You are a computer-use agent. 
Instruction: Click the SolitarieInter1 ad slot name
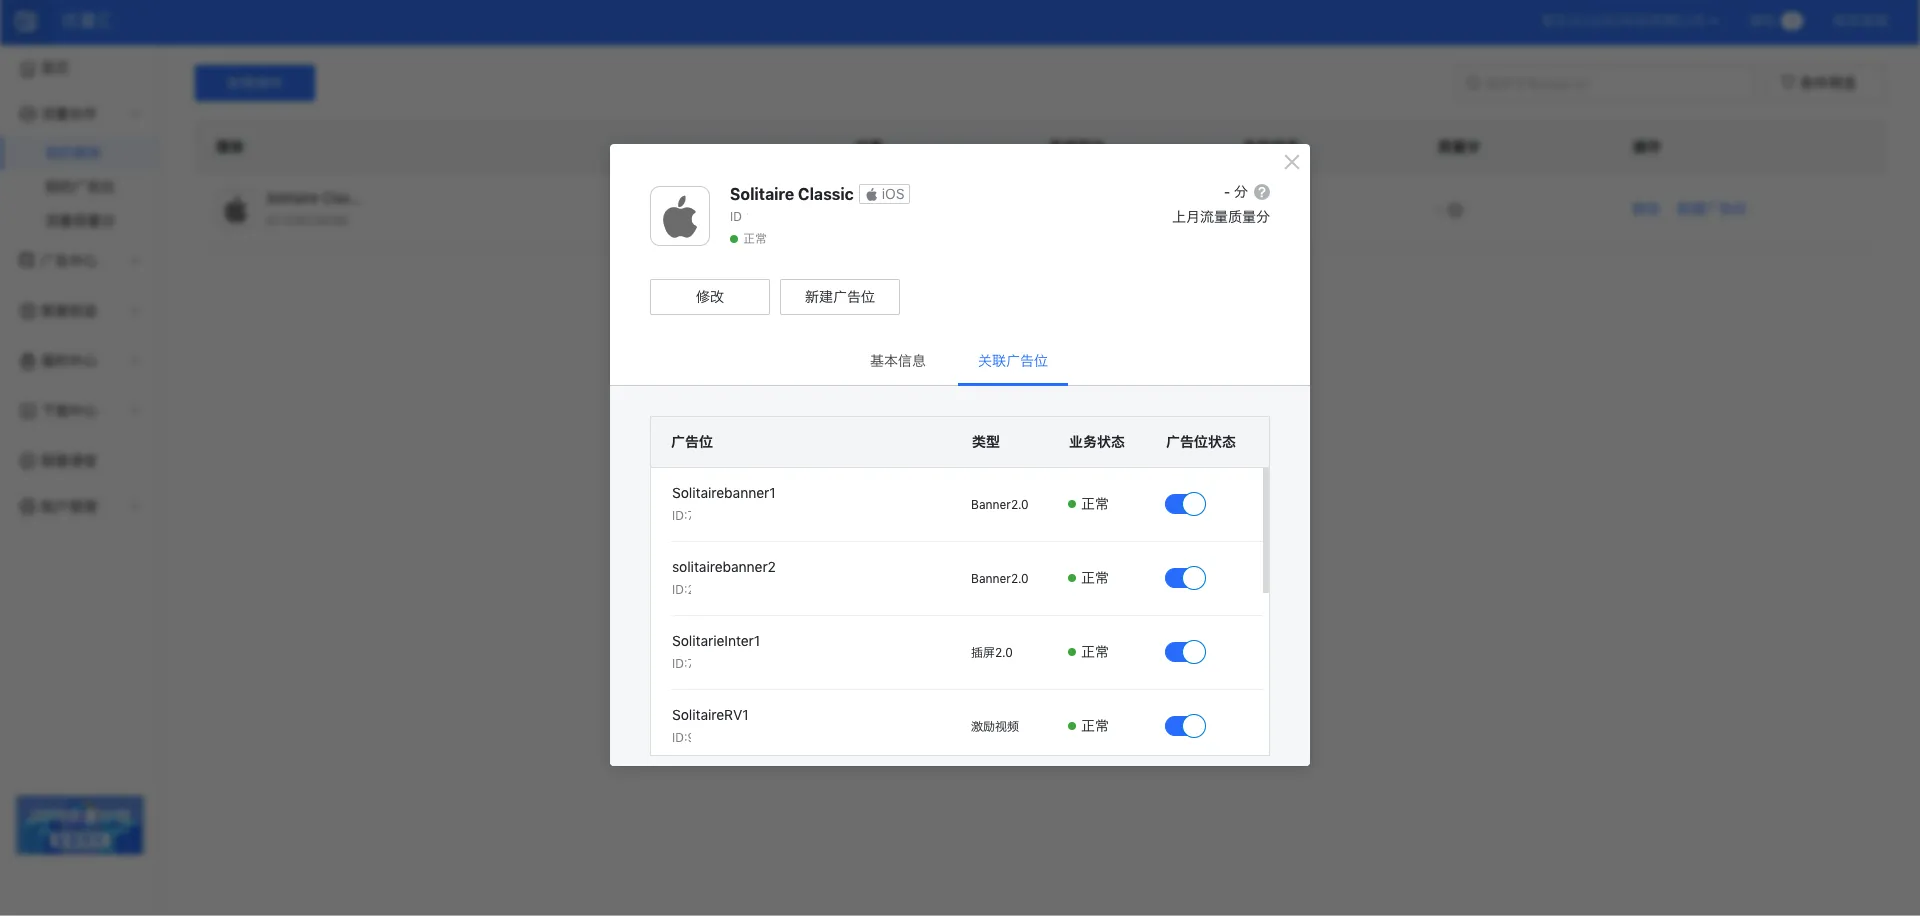pyautogui.click(x=716, y=641)
